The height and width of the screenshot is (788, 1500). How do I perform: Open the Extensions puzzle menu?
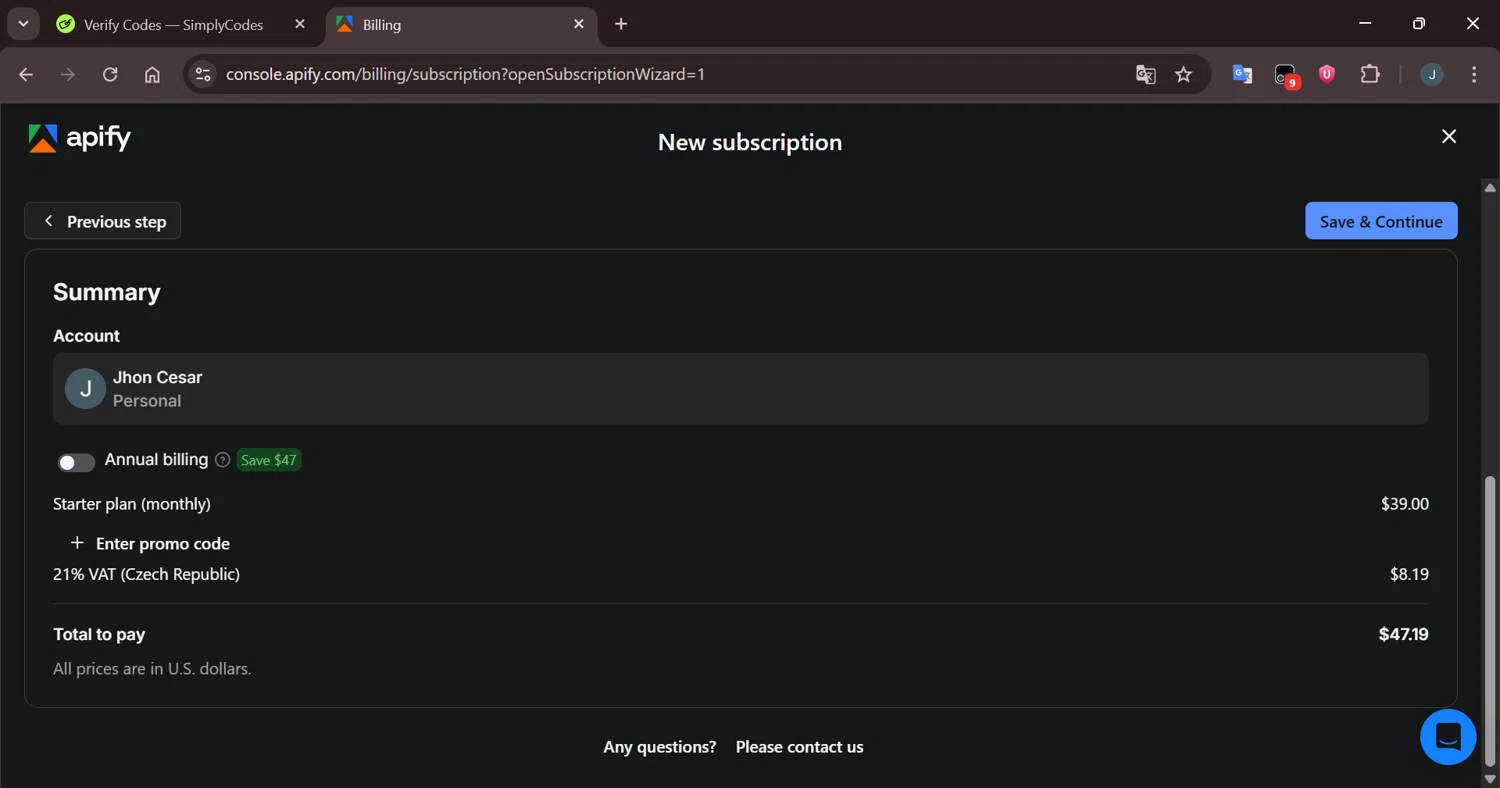pos(1370,74)
